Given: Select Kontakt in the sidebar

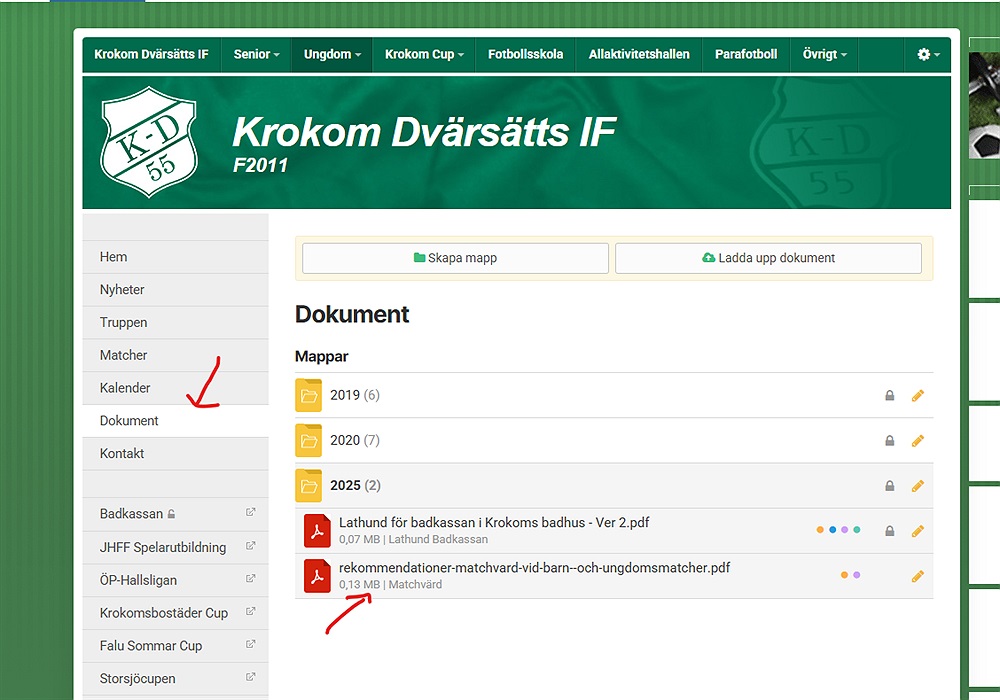Looking at the screenshot, I should (x=175, y=453).
